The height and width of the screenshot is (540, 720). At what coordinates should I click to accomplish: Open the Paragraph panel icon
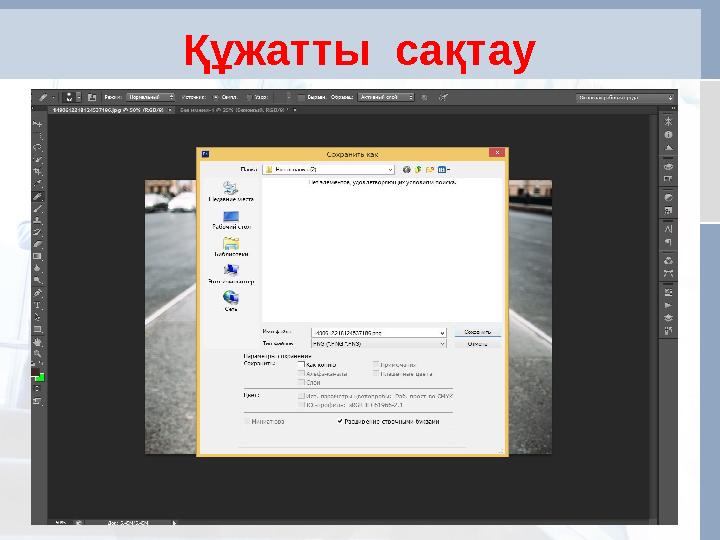[x=668, y=242]
